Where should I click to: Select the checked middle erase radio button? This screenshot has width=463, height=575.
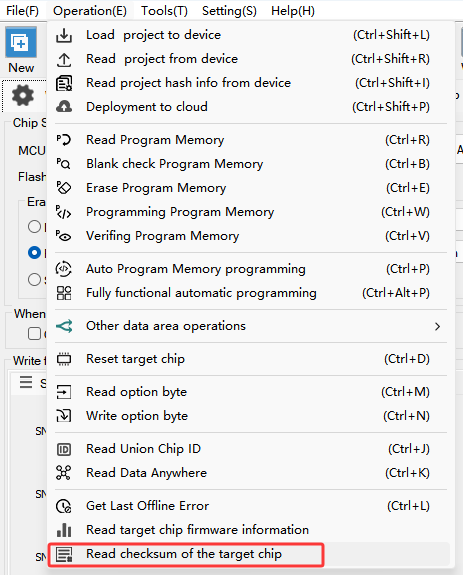(34, 253)
